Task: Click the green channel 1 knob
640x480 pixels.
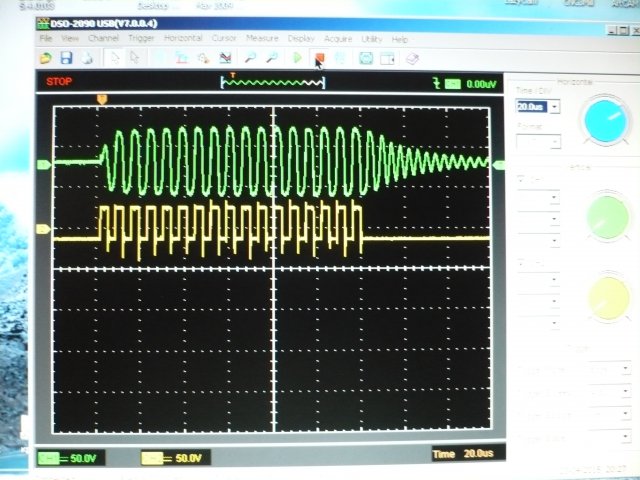Action: 606,214
